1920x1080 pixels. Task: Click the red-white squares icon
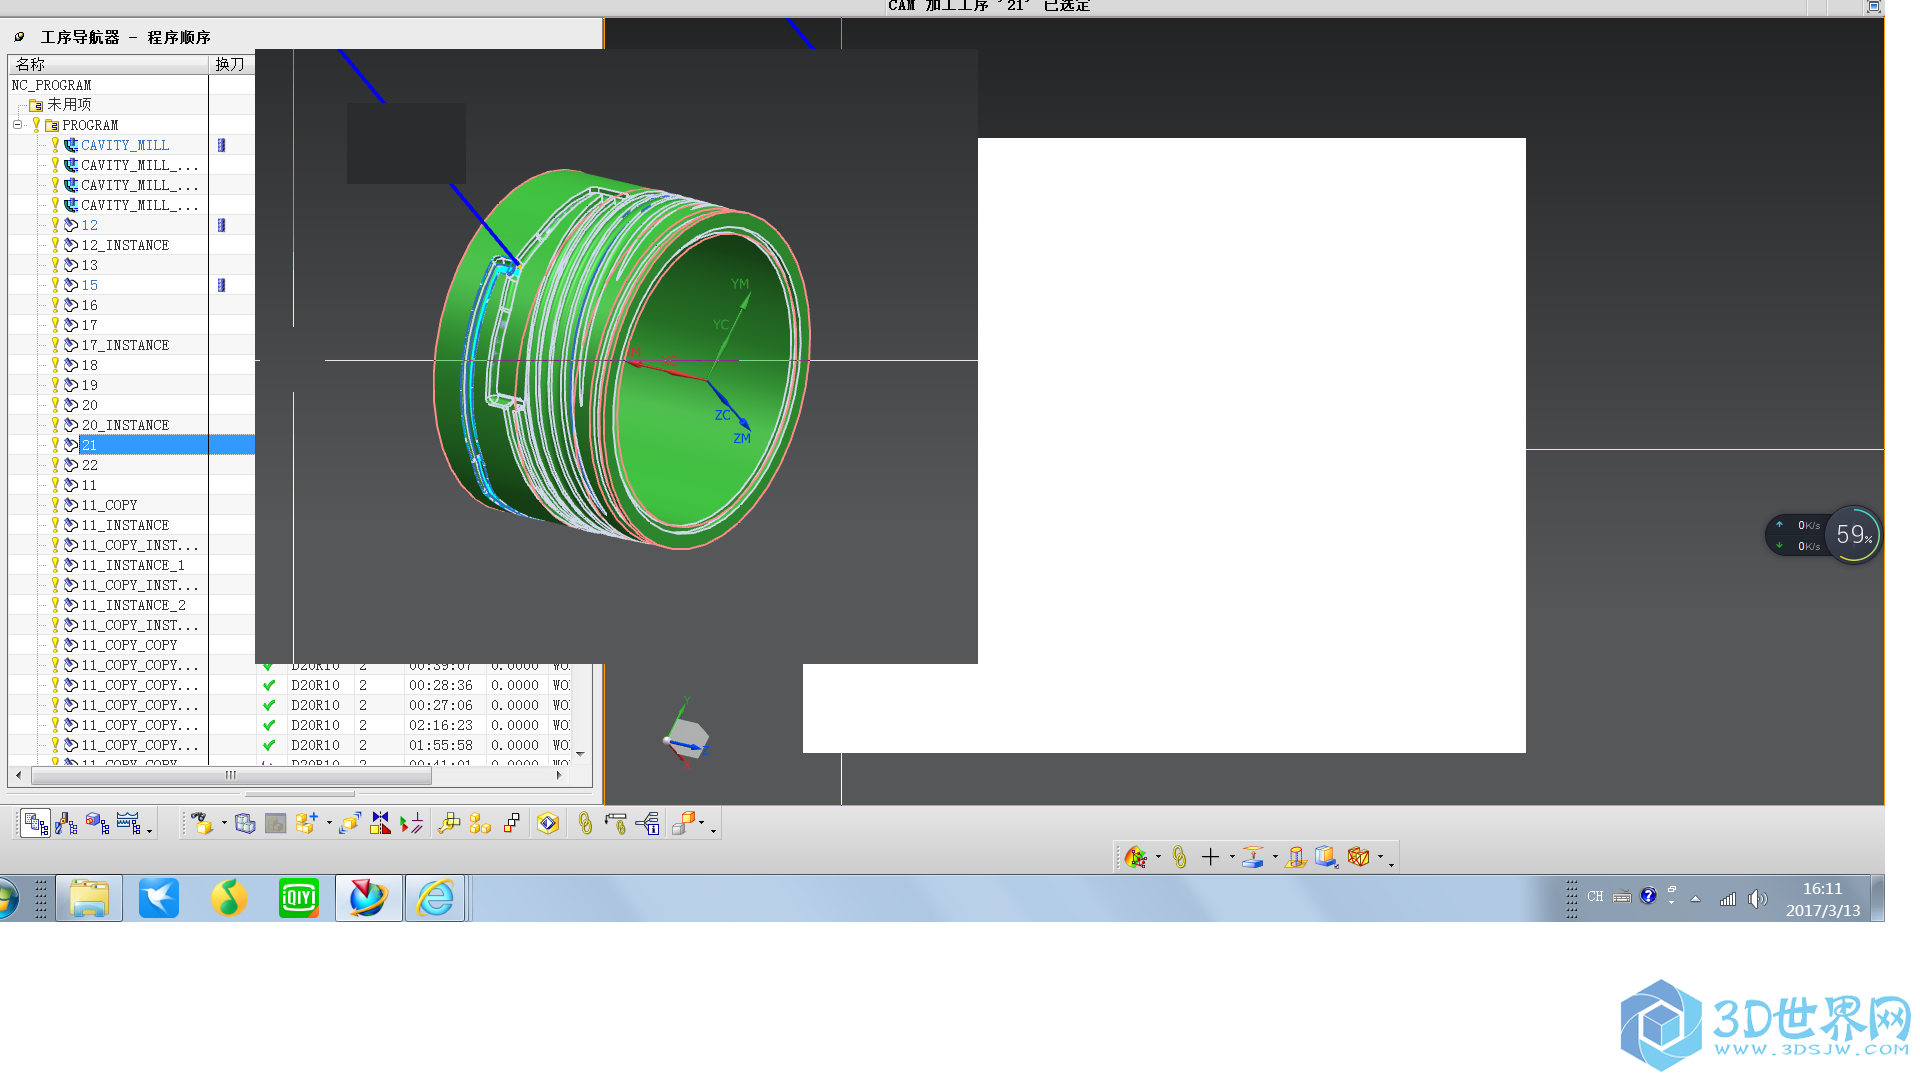point(512,823)
